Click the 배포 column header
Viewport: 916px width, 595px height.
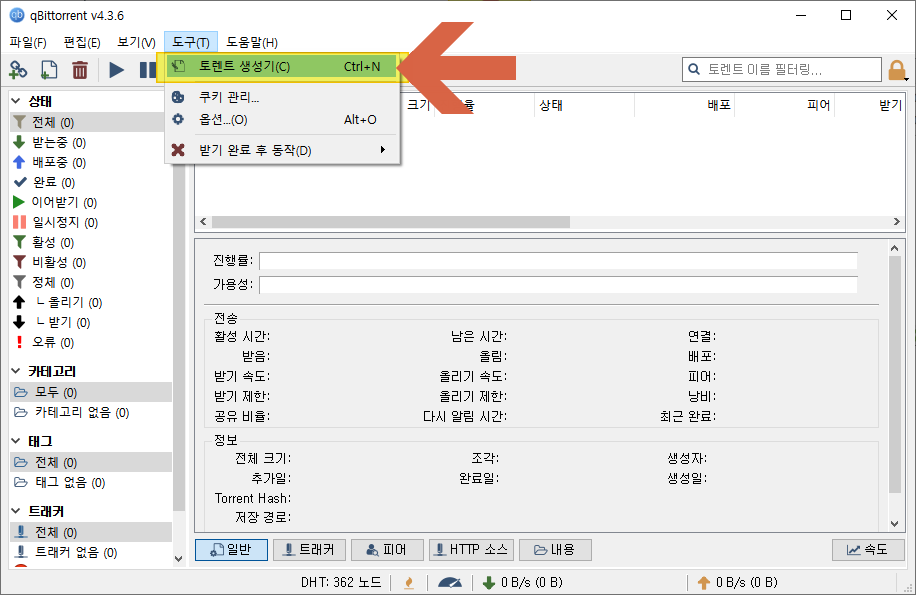click(x=685, y=105)
